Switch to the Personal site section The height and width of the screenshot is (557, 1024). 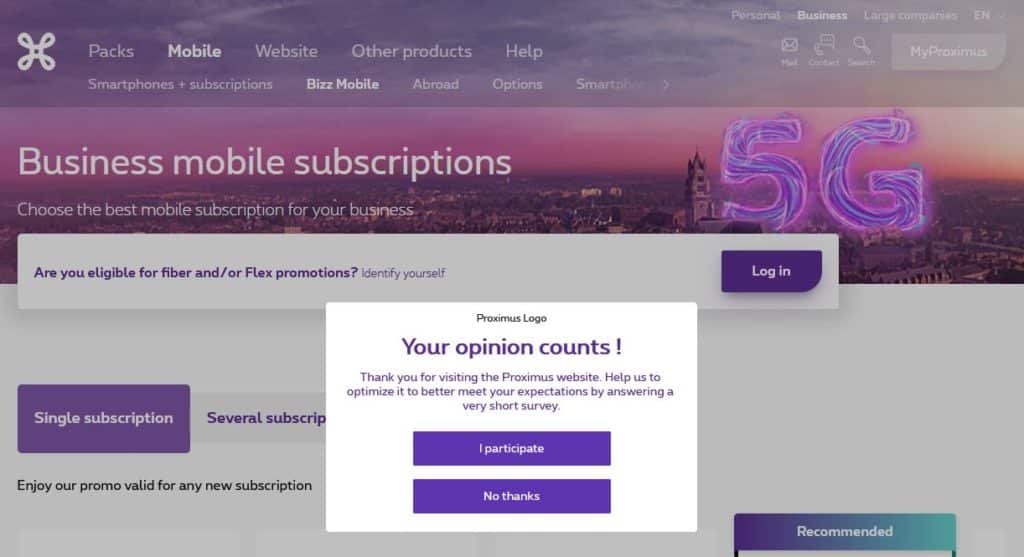point(755,15)
